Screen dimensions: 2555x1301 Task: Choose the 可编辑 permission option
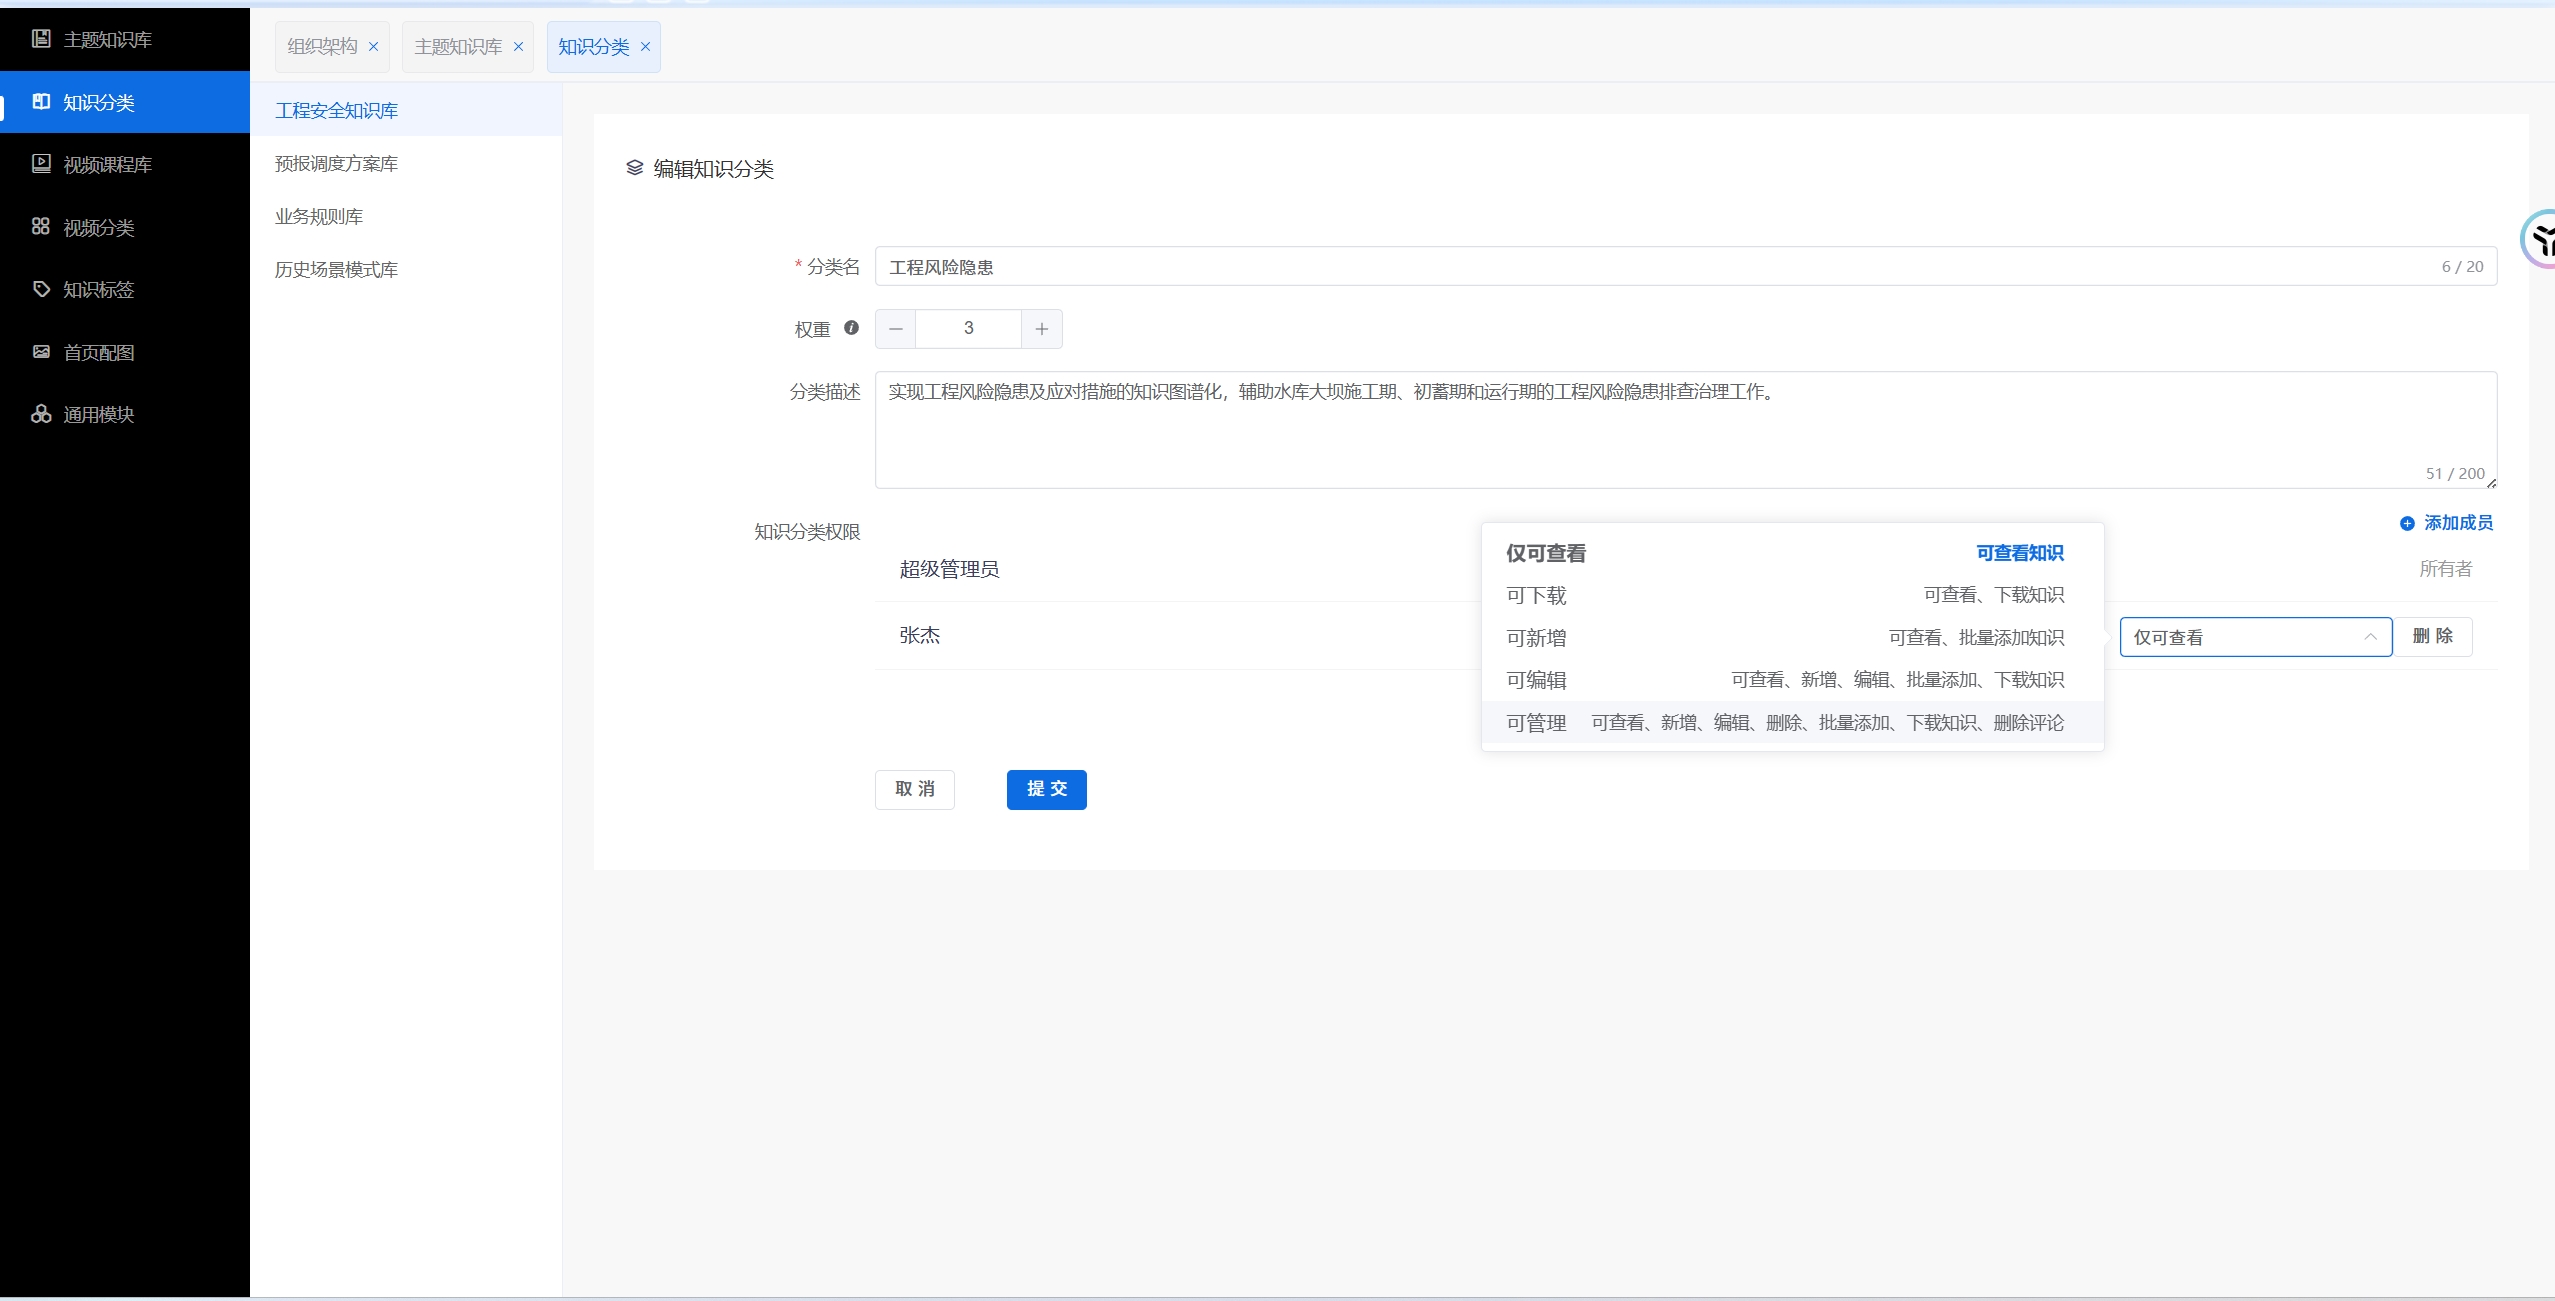1536,680
